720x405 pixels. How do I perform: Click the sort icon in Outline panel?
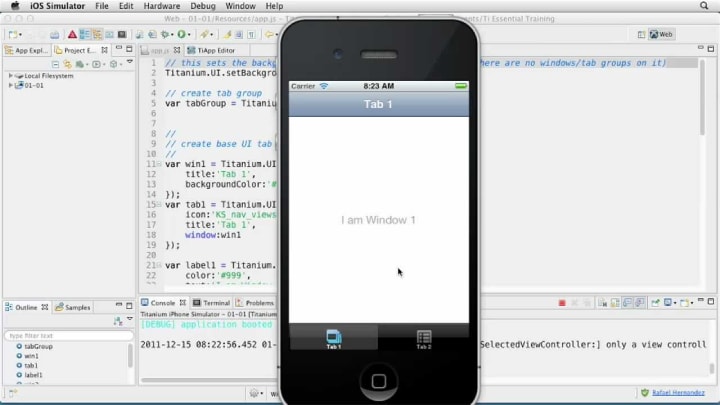coord(117,320)
